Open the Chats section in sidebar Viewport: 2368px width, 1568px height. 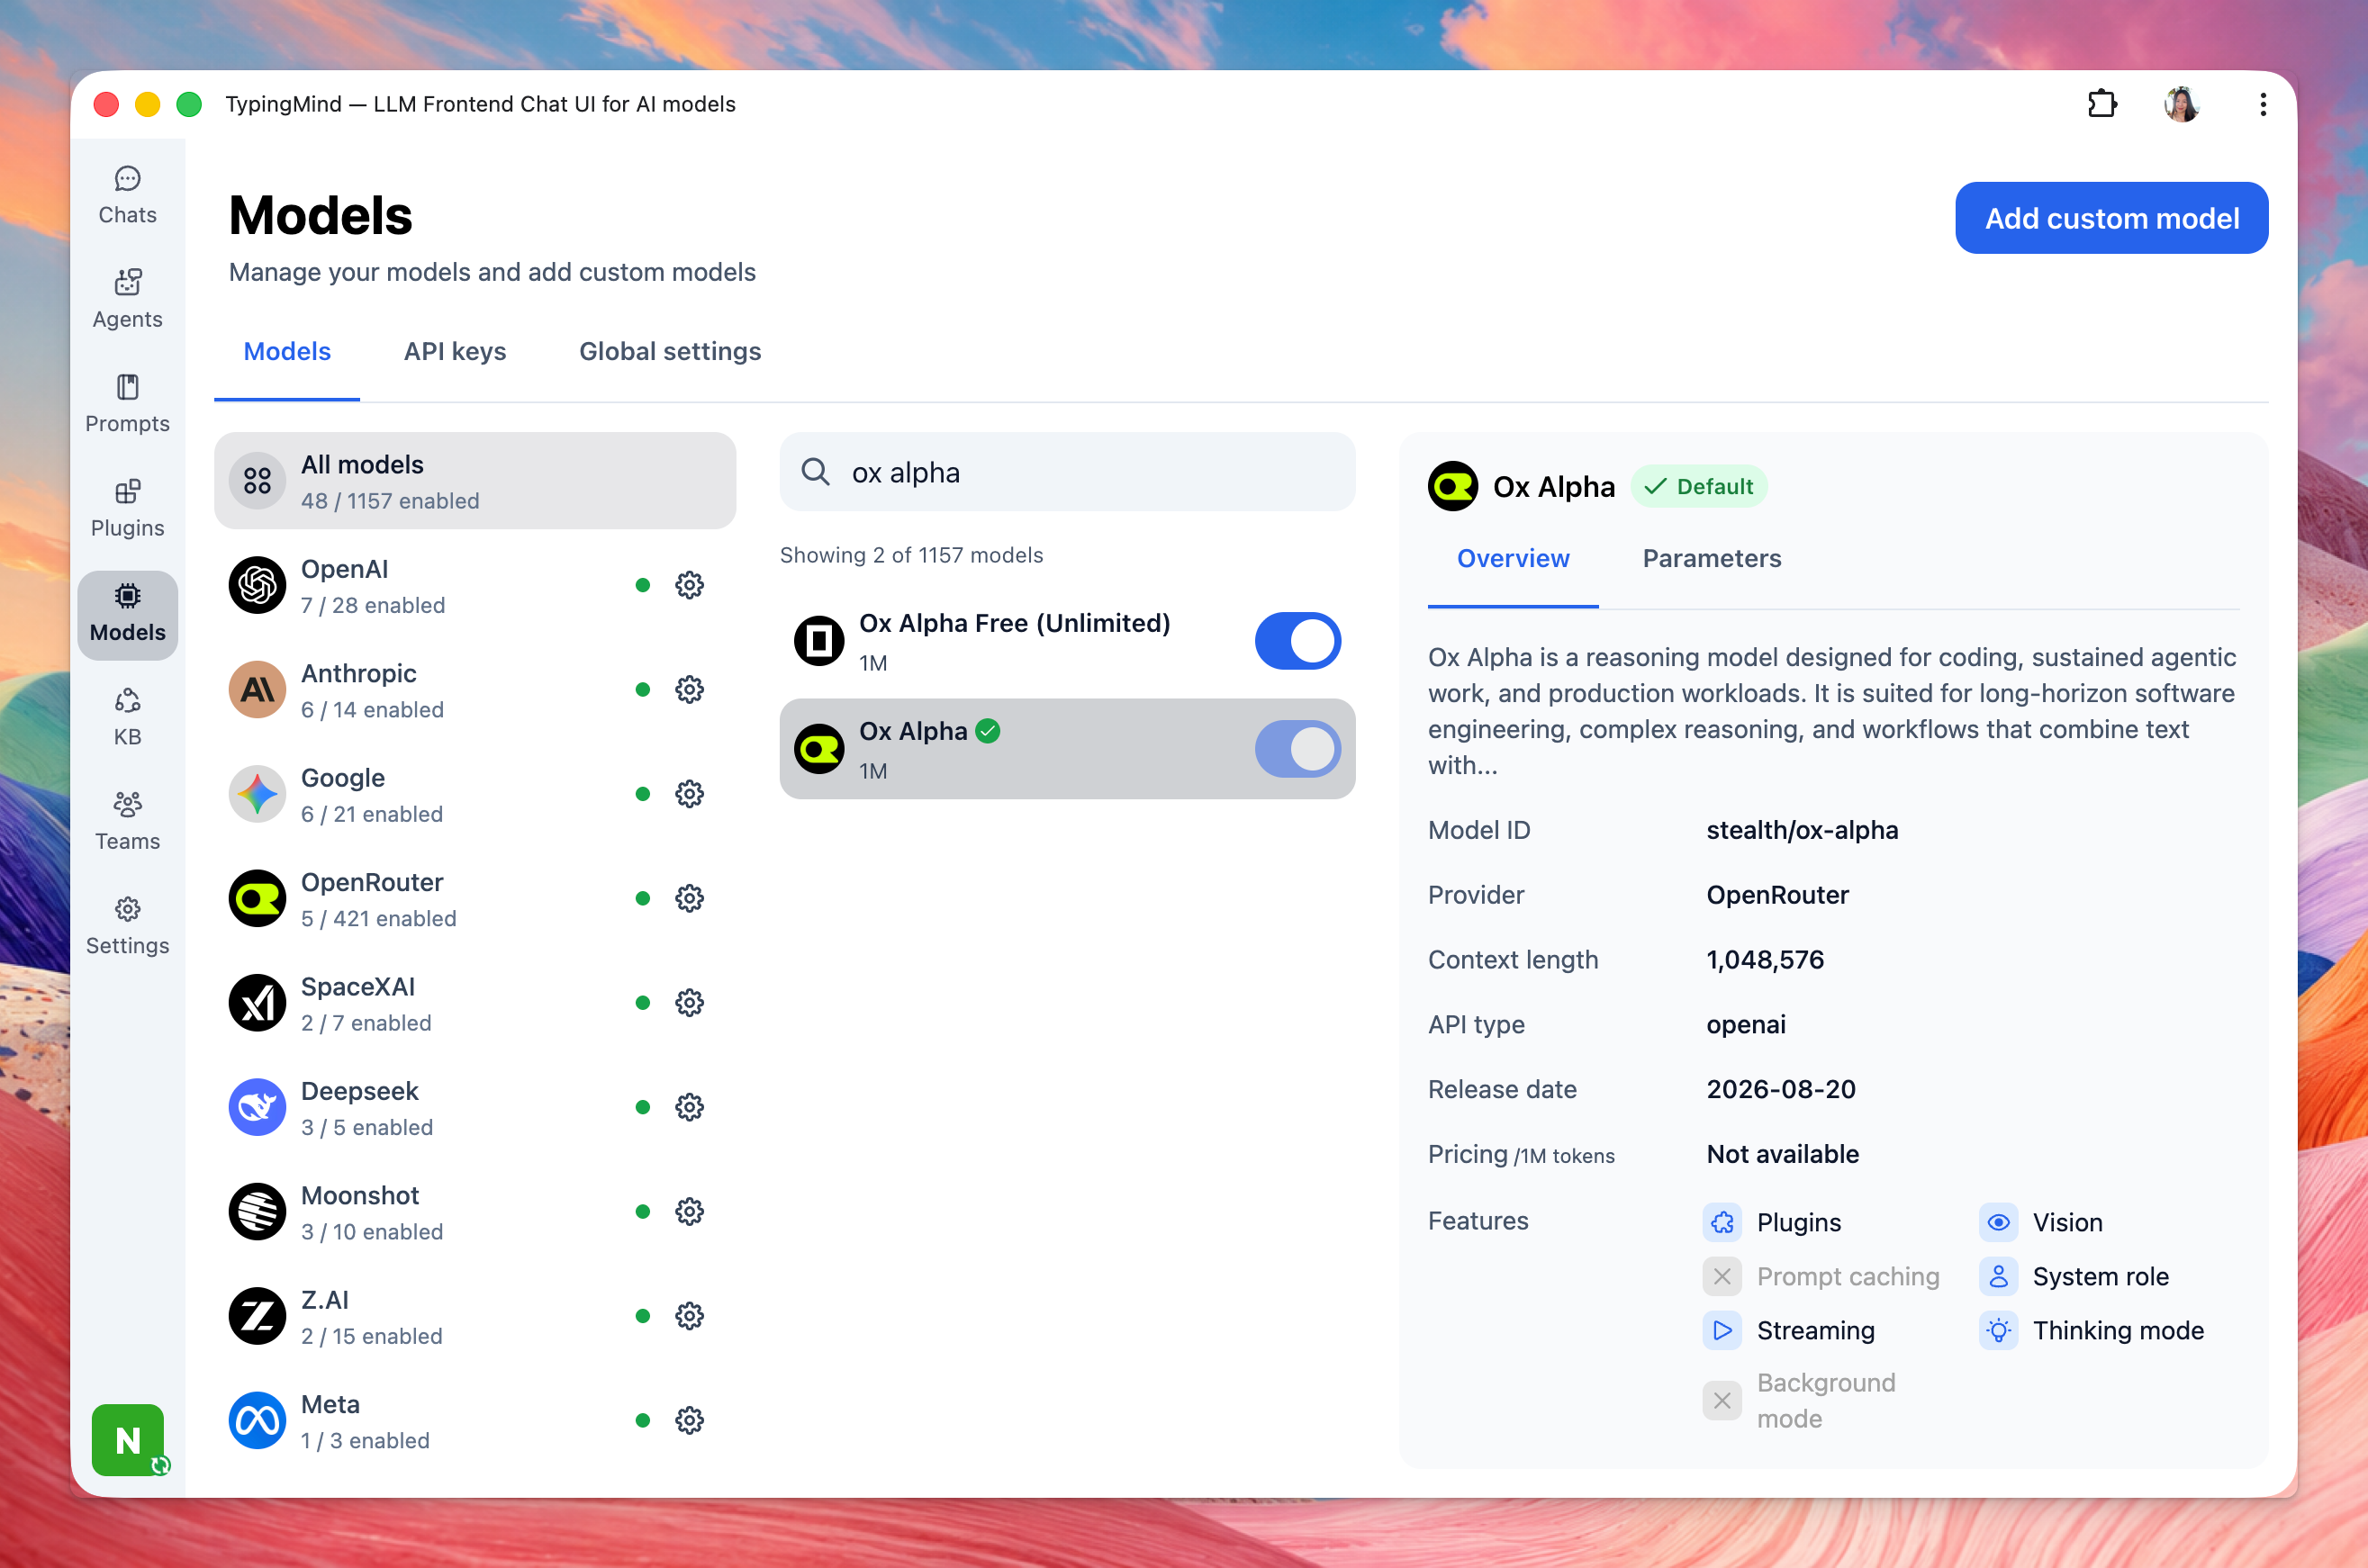click(127, 195)
